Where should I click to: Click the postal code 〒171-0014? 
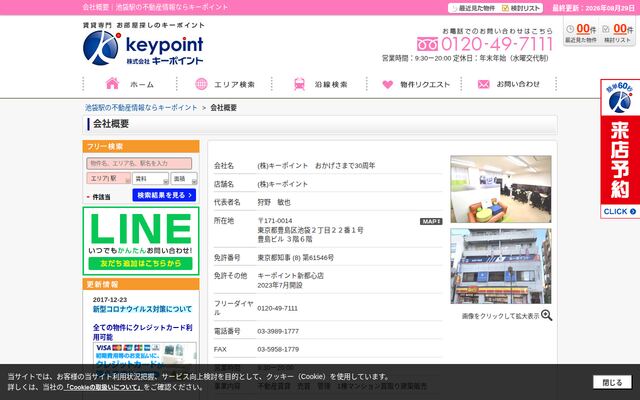pos(275,220)
